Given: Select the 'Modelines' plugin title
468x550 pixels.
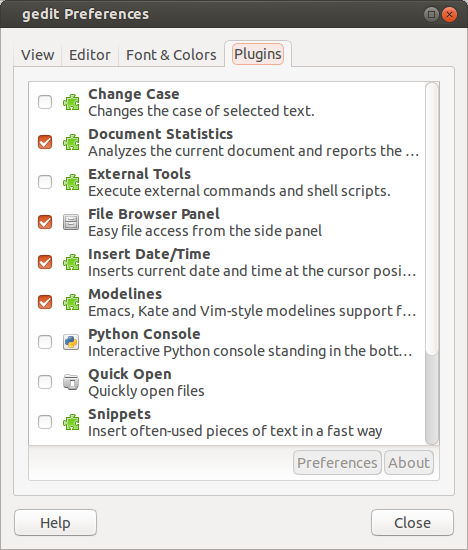Looking at the screenshot, I should 125,294.
